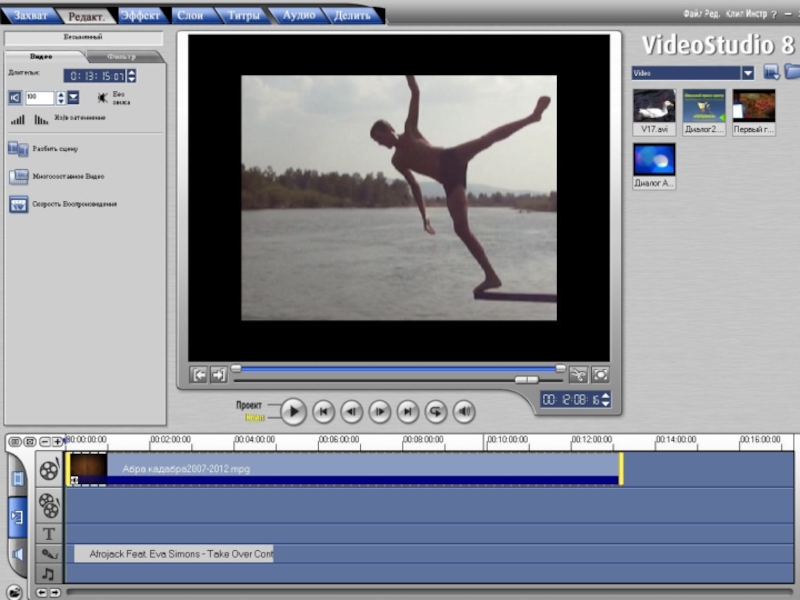This screenshot has height=600, width=800.
Task: Open the Эффект step tab
Action: click(x=140, y=15)
